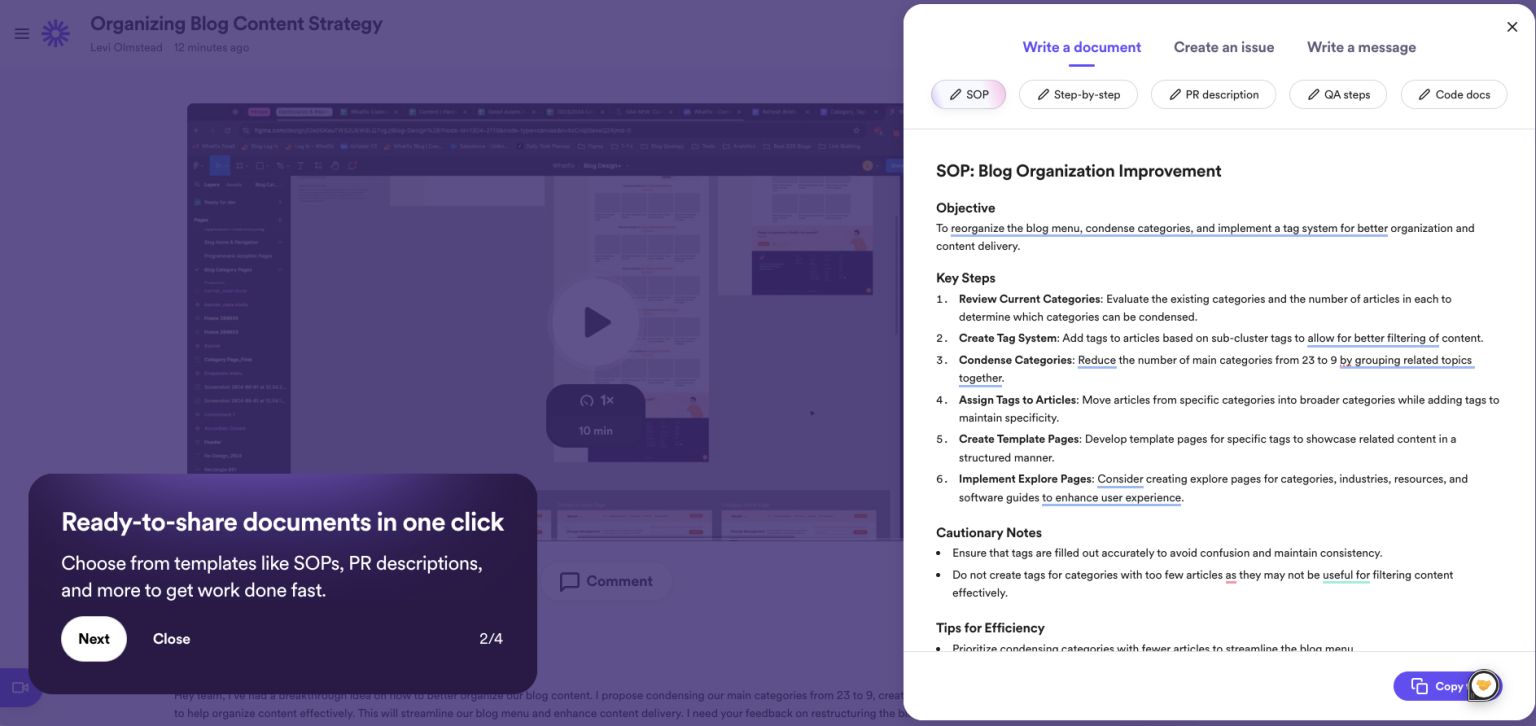
Task: Click the video camera icon bottom left
Action: 18,687
